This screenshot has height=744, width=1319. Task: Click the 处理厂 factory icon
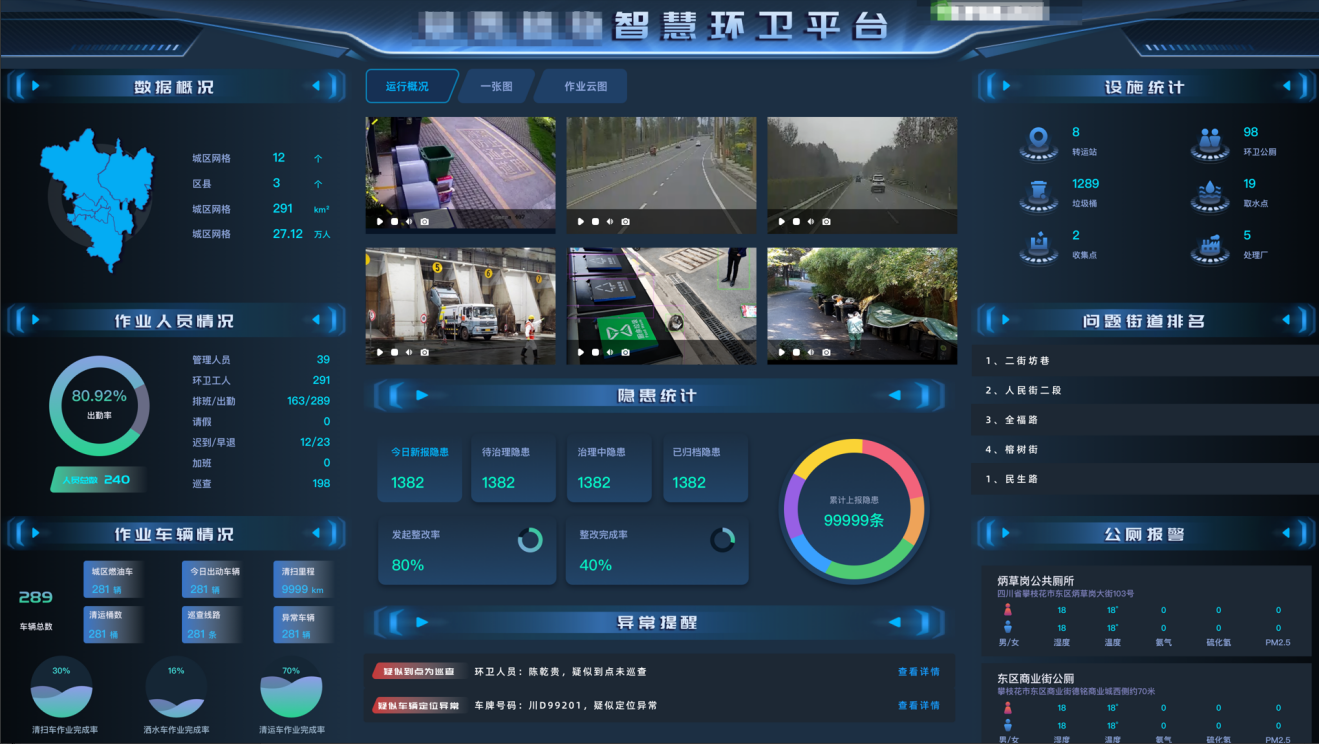pos(1209,245)
